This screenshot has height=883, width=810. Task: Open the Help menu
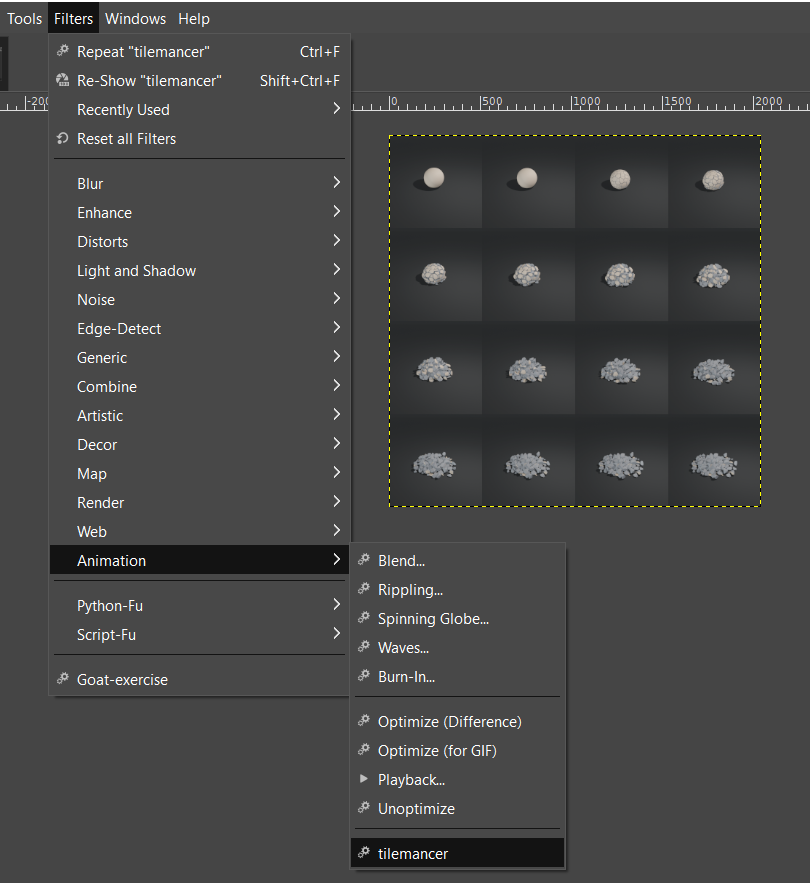click(x=193, y=18)
